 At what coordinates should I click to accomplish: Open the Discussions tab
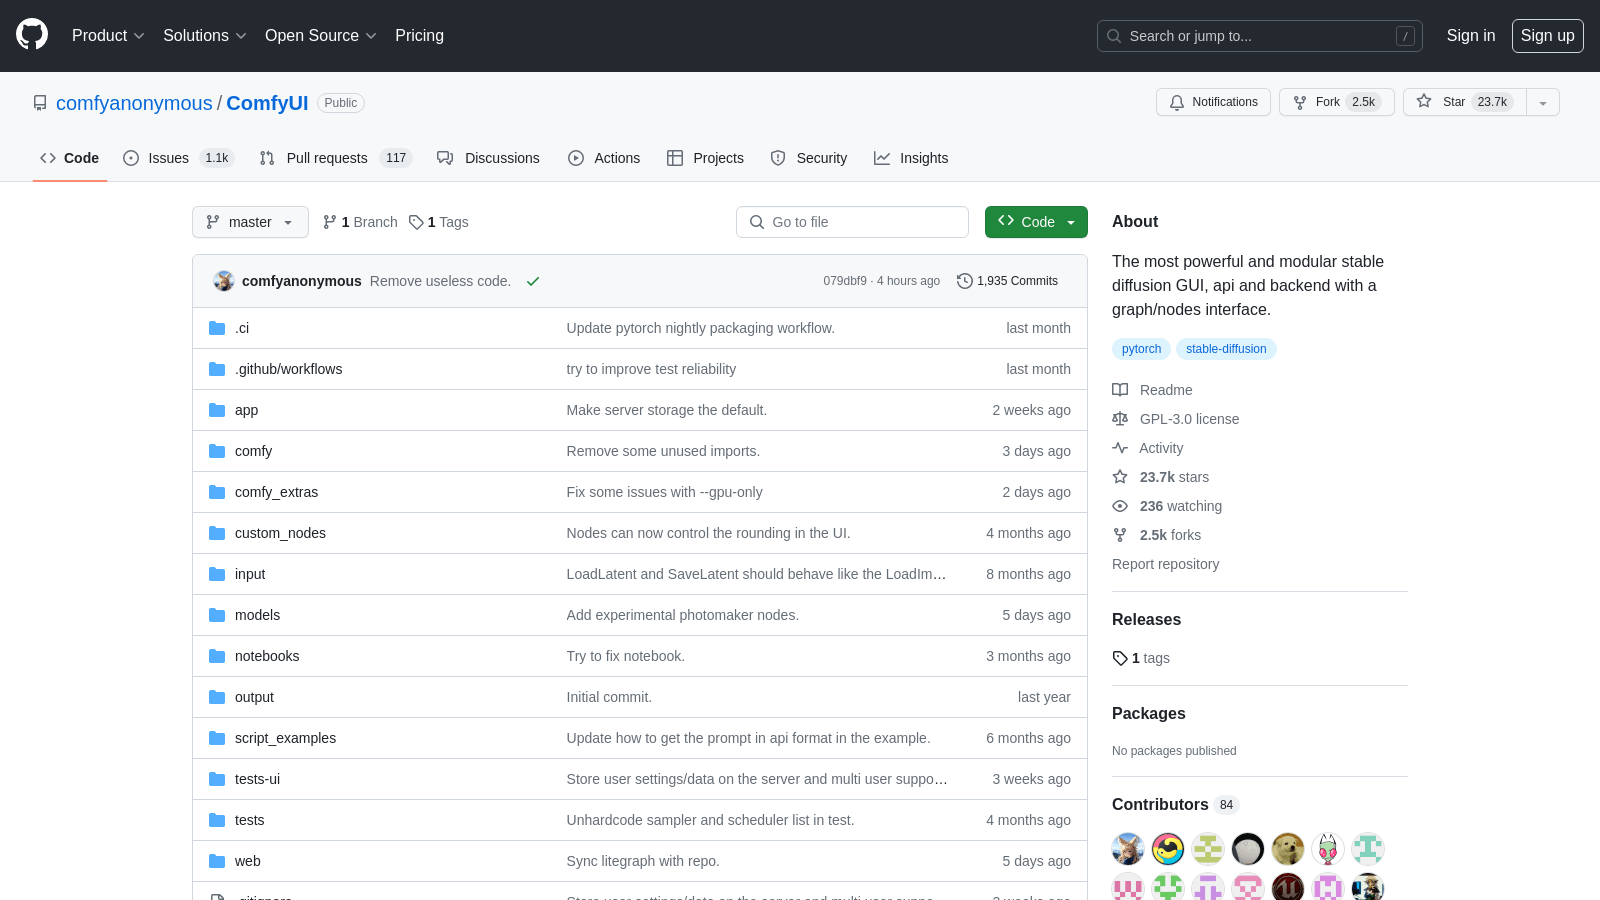488,158
